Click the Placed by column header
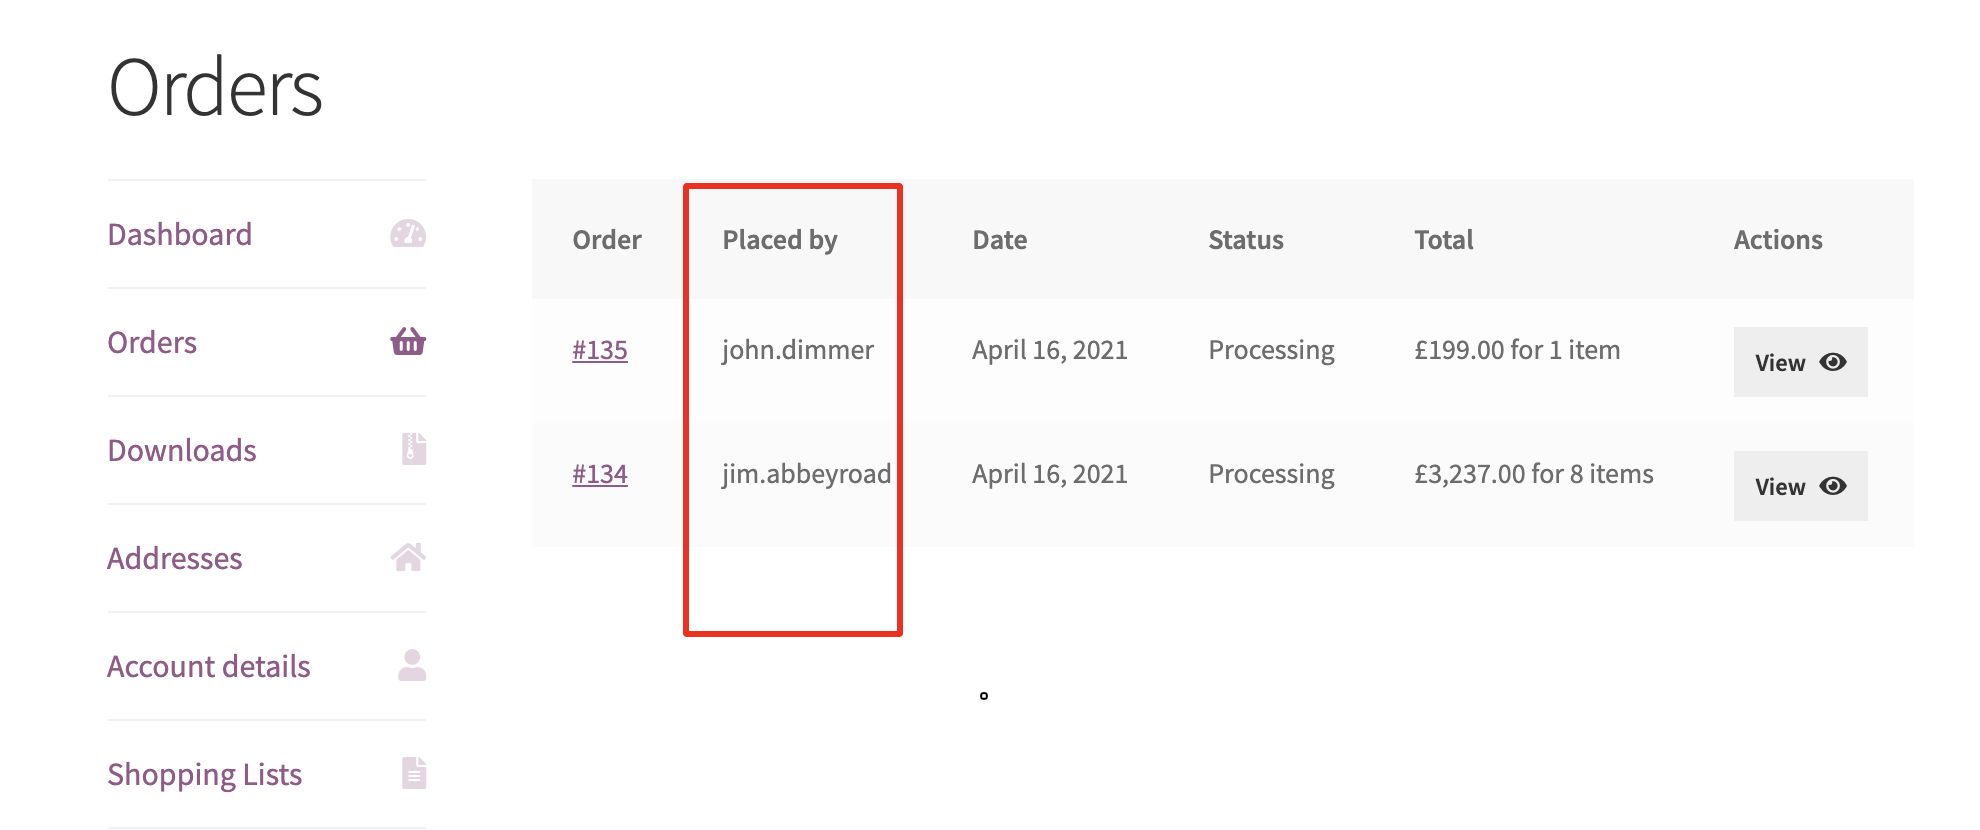1980x830 pixels. point(780,240)
